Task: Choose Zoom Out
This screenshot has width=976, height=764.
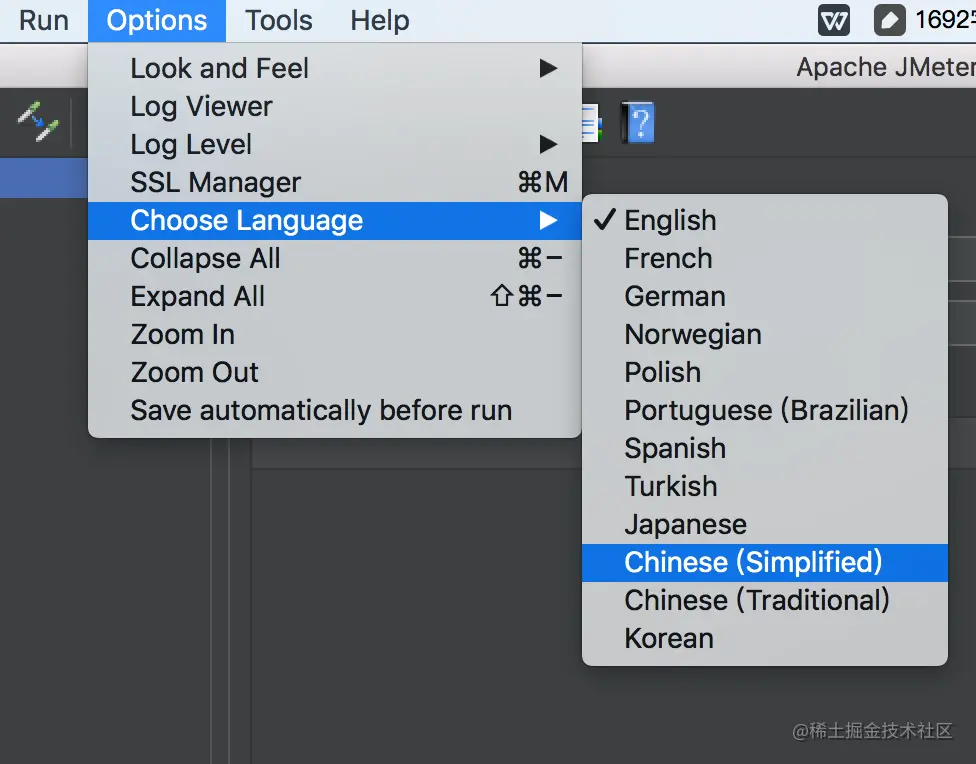Action: (335, 372)
